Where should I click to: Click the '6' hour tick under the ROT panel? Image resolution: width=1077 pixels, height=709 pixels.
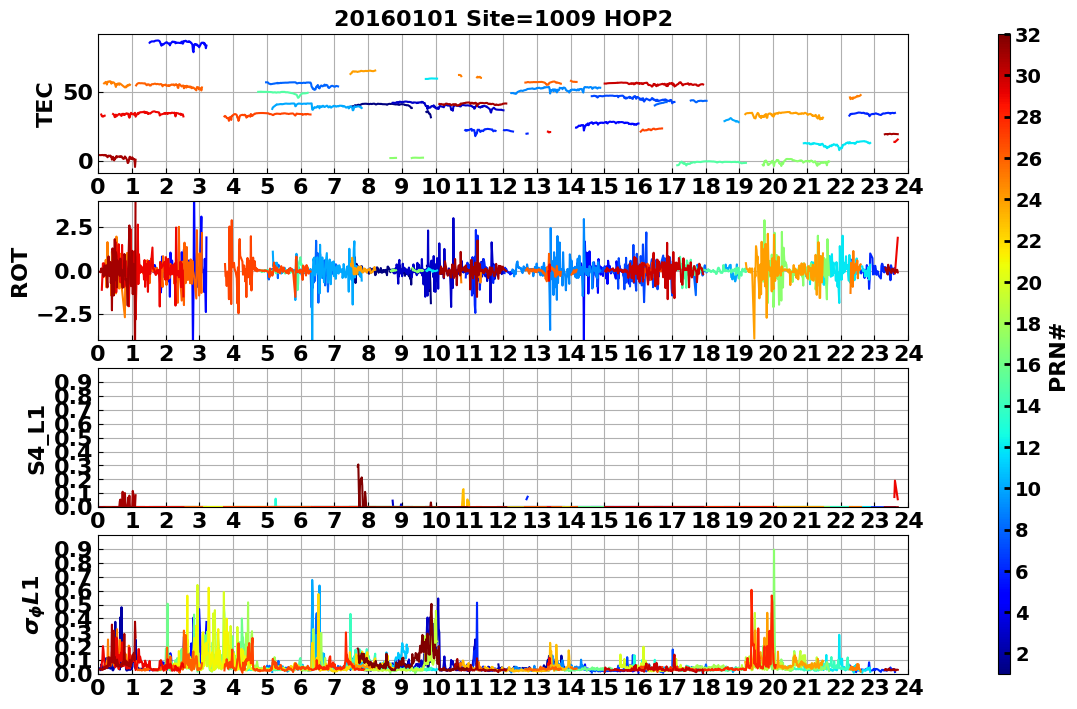click(x=300, y=353)
